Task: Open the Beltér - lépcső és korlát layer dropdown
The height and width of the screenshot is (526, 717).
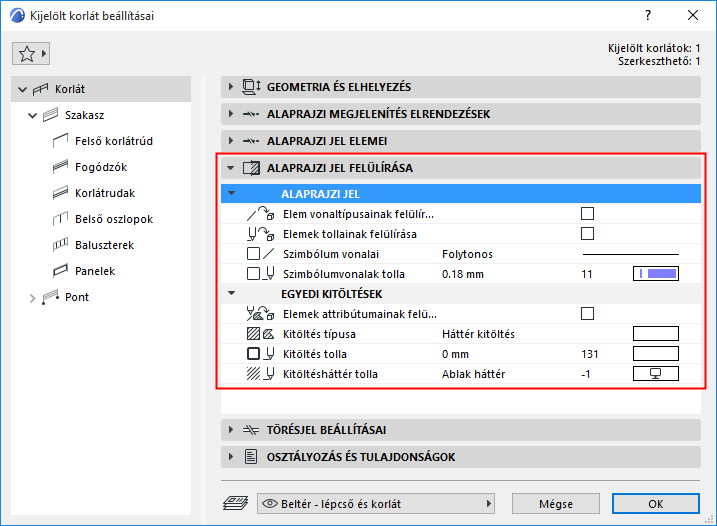Action: 376,504
